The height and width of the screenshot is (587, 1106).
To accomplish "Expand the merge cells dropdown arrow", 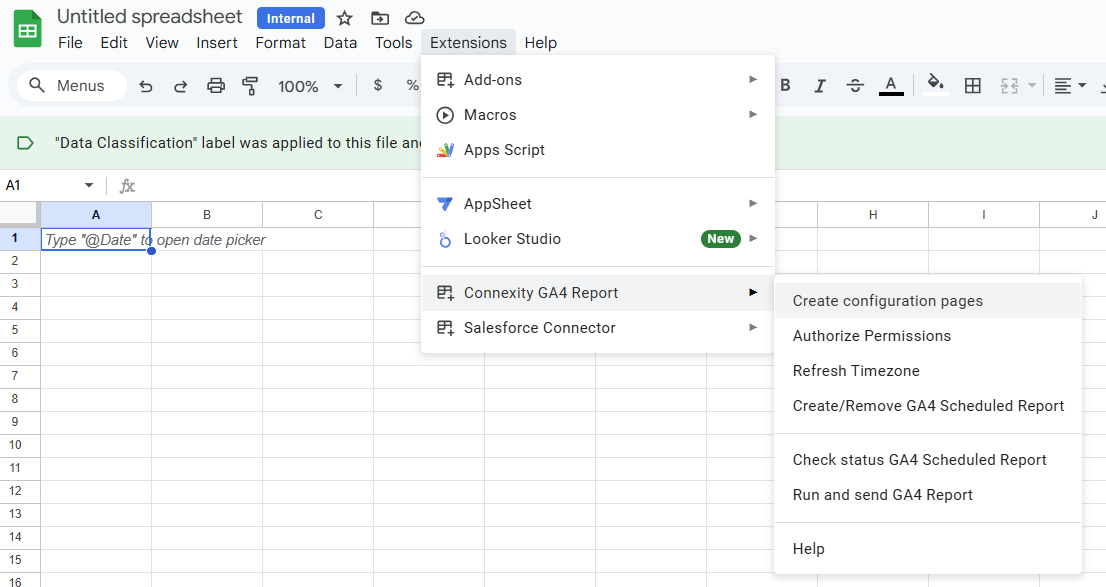I will pyautogui.click(x=1032, y=85).
